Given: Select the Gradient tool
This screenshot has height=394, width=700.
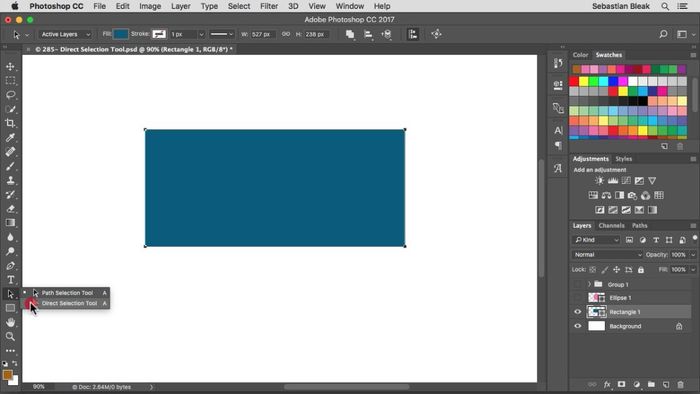Looking at the screenshot, I should click(x=10, y=223).
